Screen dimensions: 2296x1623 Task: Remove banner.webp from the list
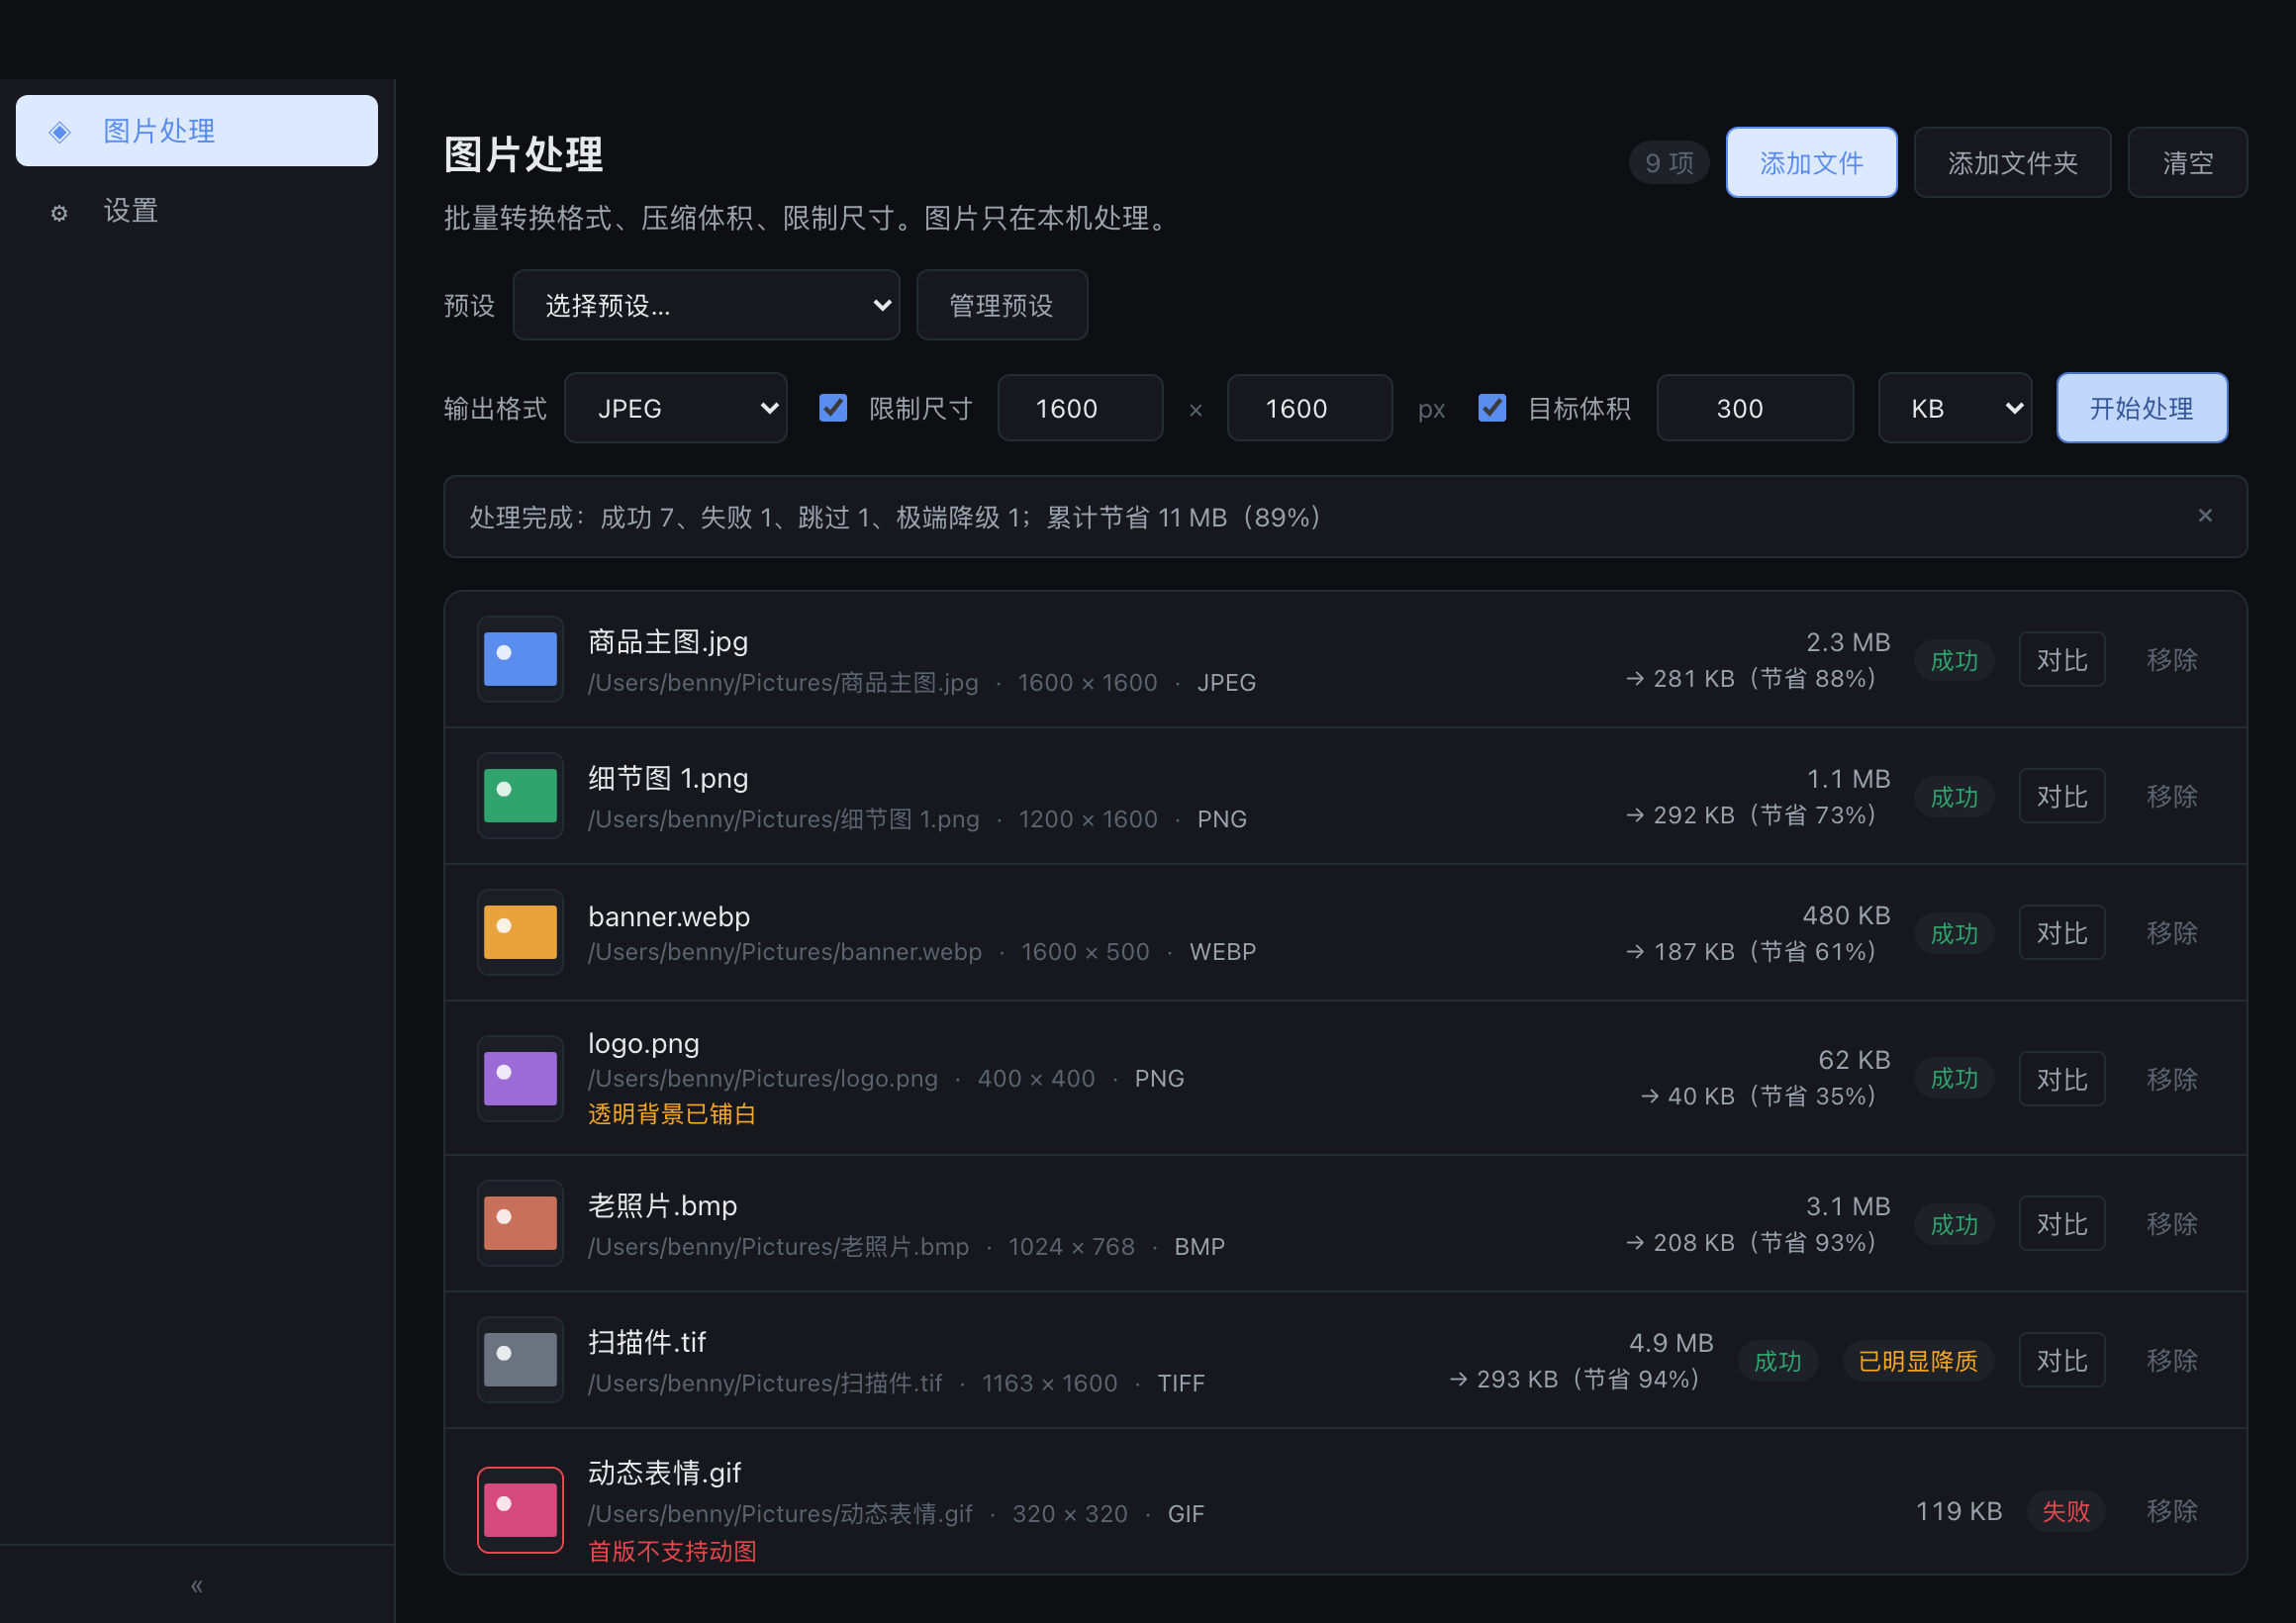[x=2172, y=933]
